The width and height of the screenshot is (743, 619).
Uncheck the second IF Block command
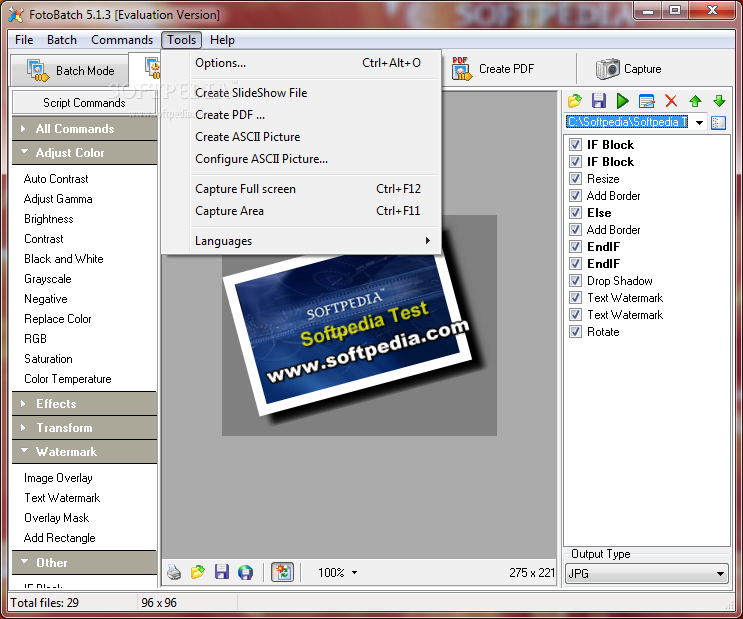click(575, 162)
